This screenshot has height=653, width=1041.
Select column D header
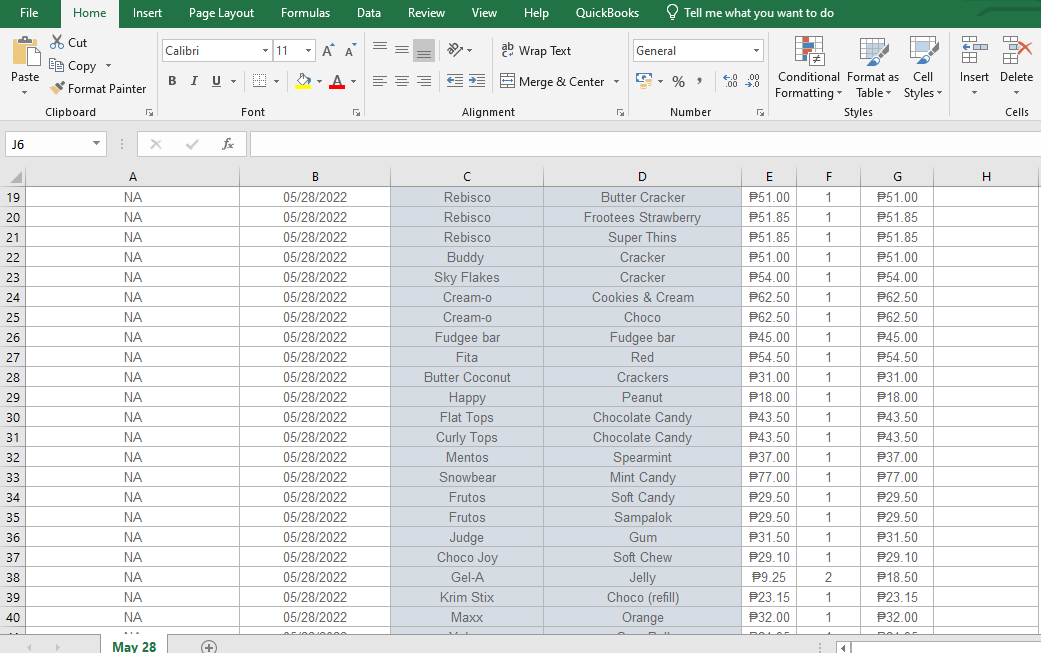click(642, 177)
